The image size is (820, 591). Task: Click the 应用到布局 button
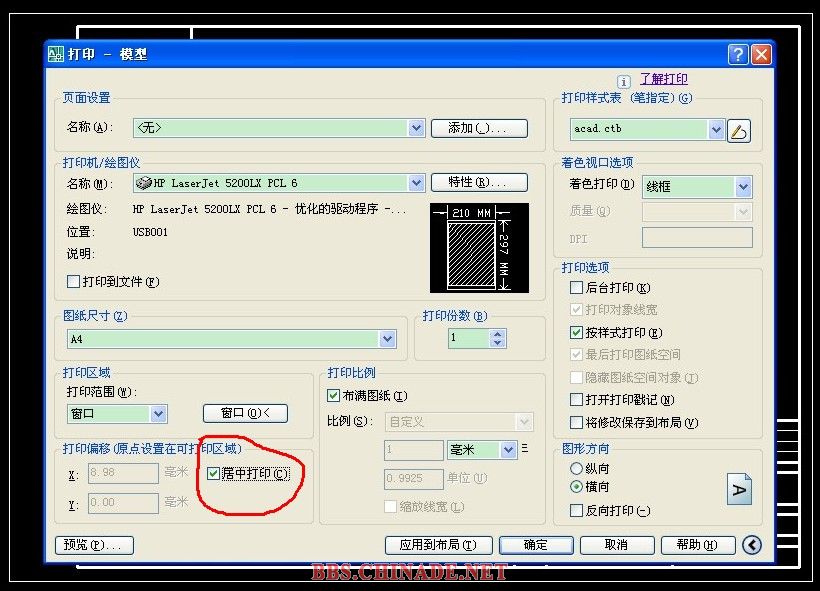(438, 545)
